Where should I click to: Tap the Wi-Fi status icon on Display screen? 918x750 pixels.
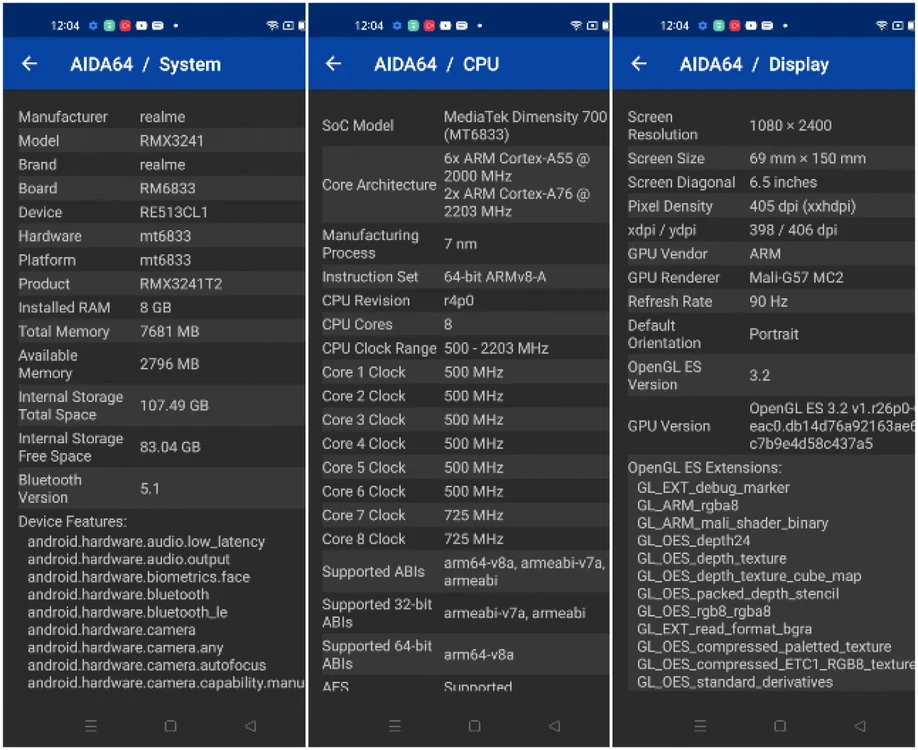pyautogui.click(x=882, y=25)
